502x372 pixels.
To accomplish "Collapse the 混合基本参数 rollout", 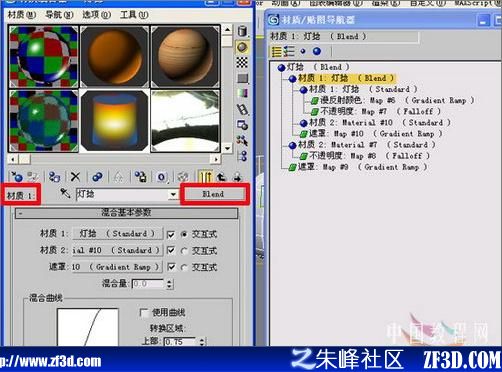I will coord(126,213).
